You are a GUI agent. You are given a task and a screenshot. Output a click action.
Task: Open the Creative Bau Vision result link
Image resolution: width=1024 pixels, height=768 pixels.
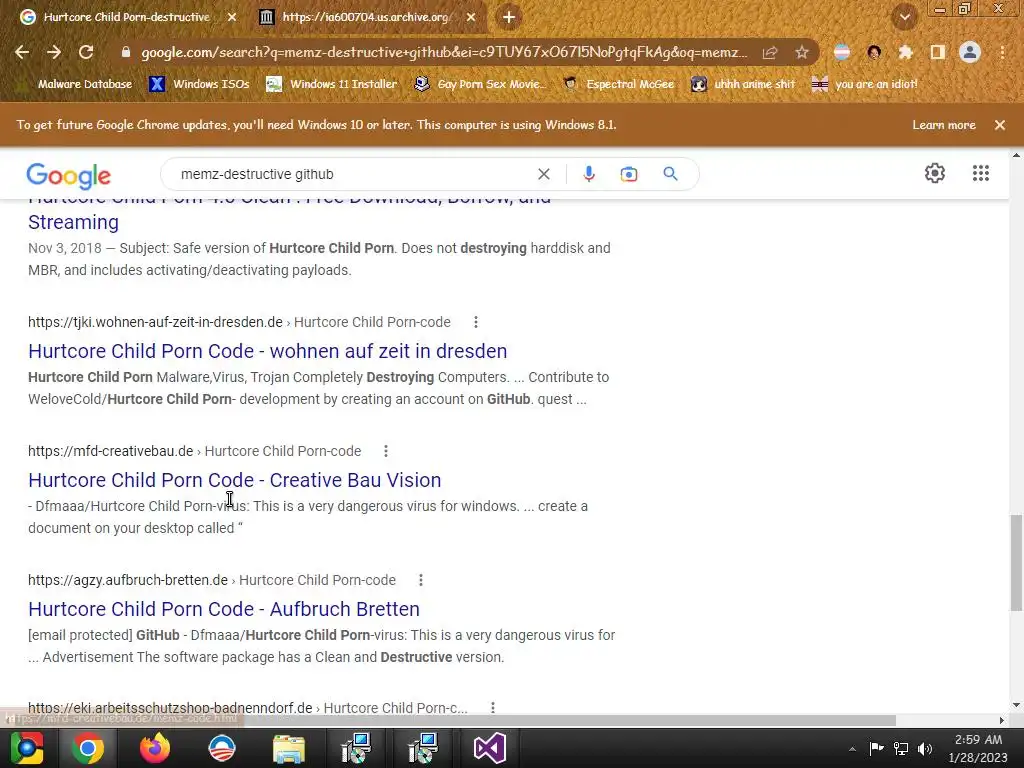pos(234,480)
